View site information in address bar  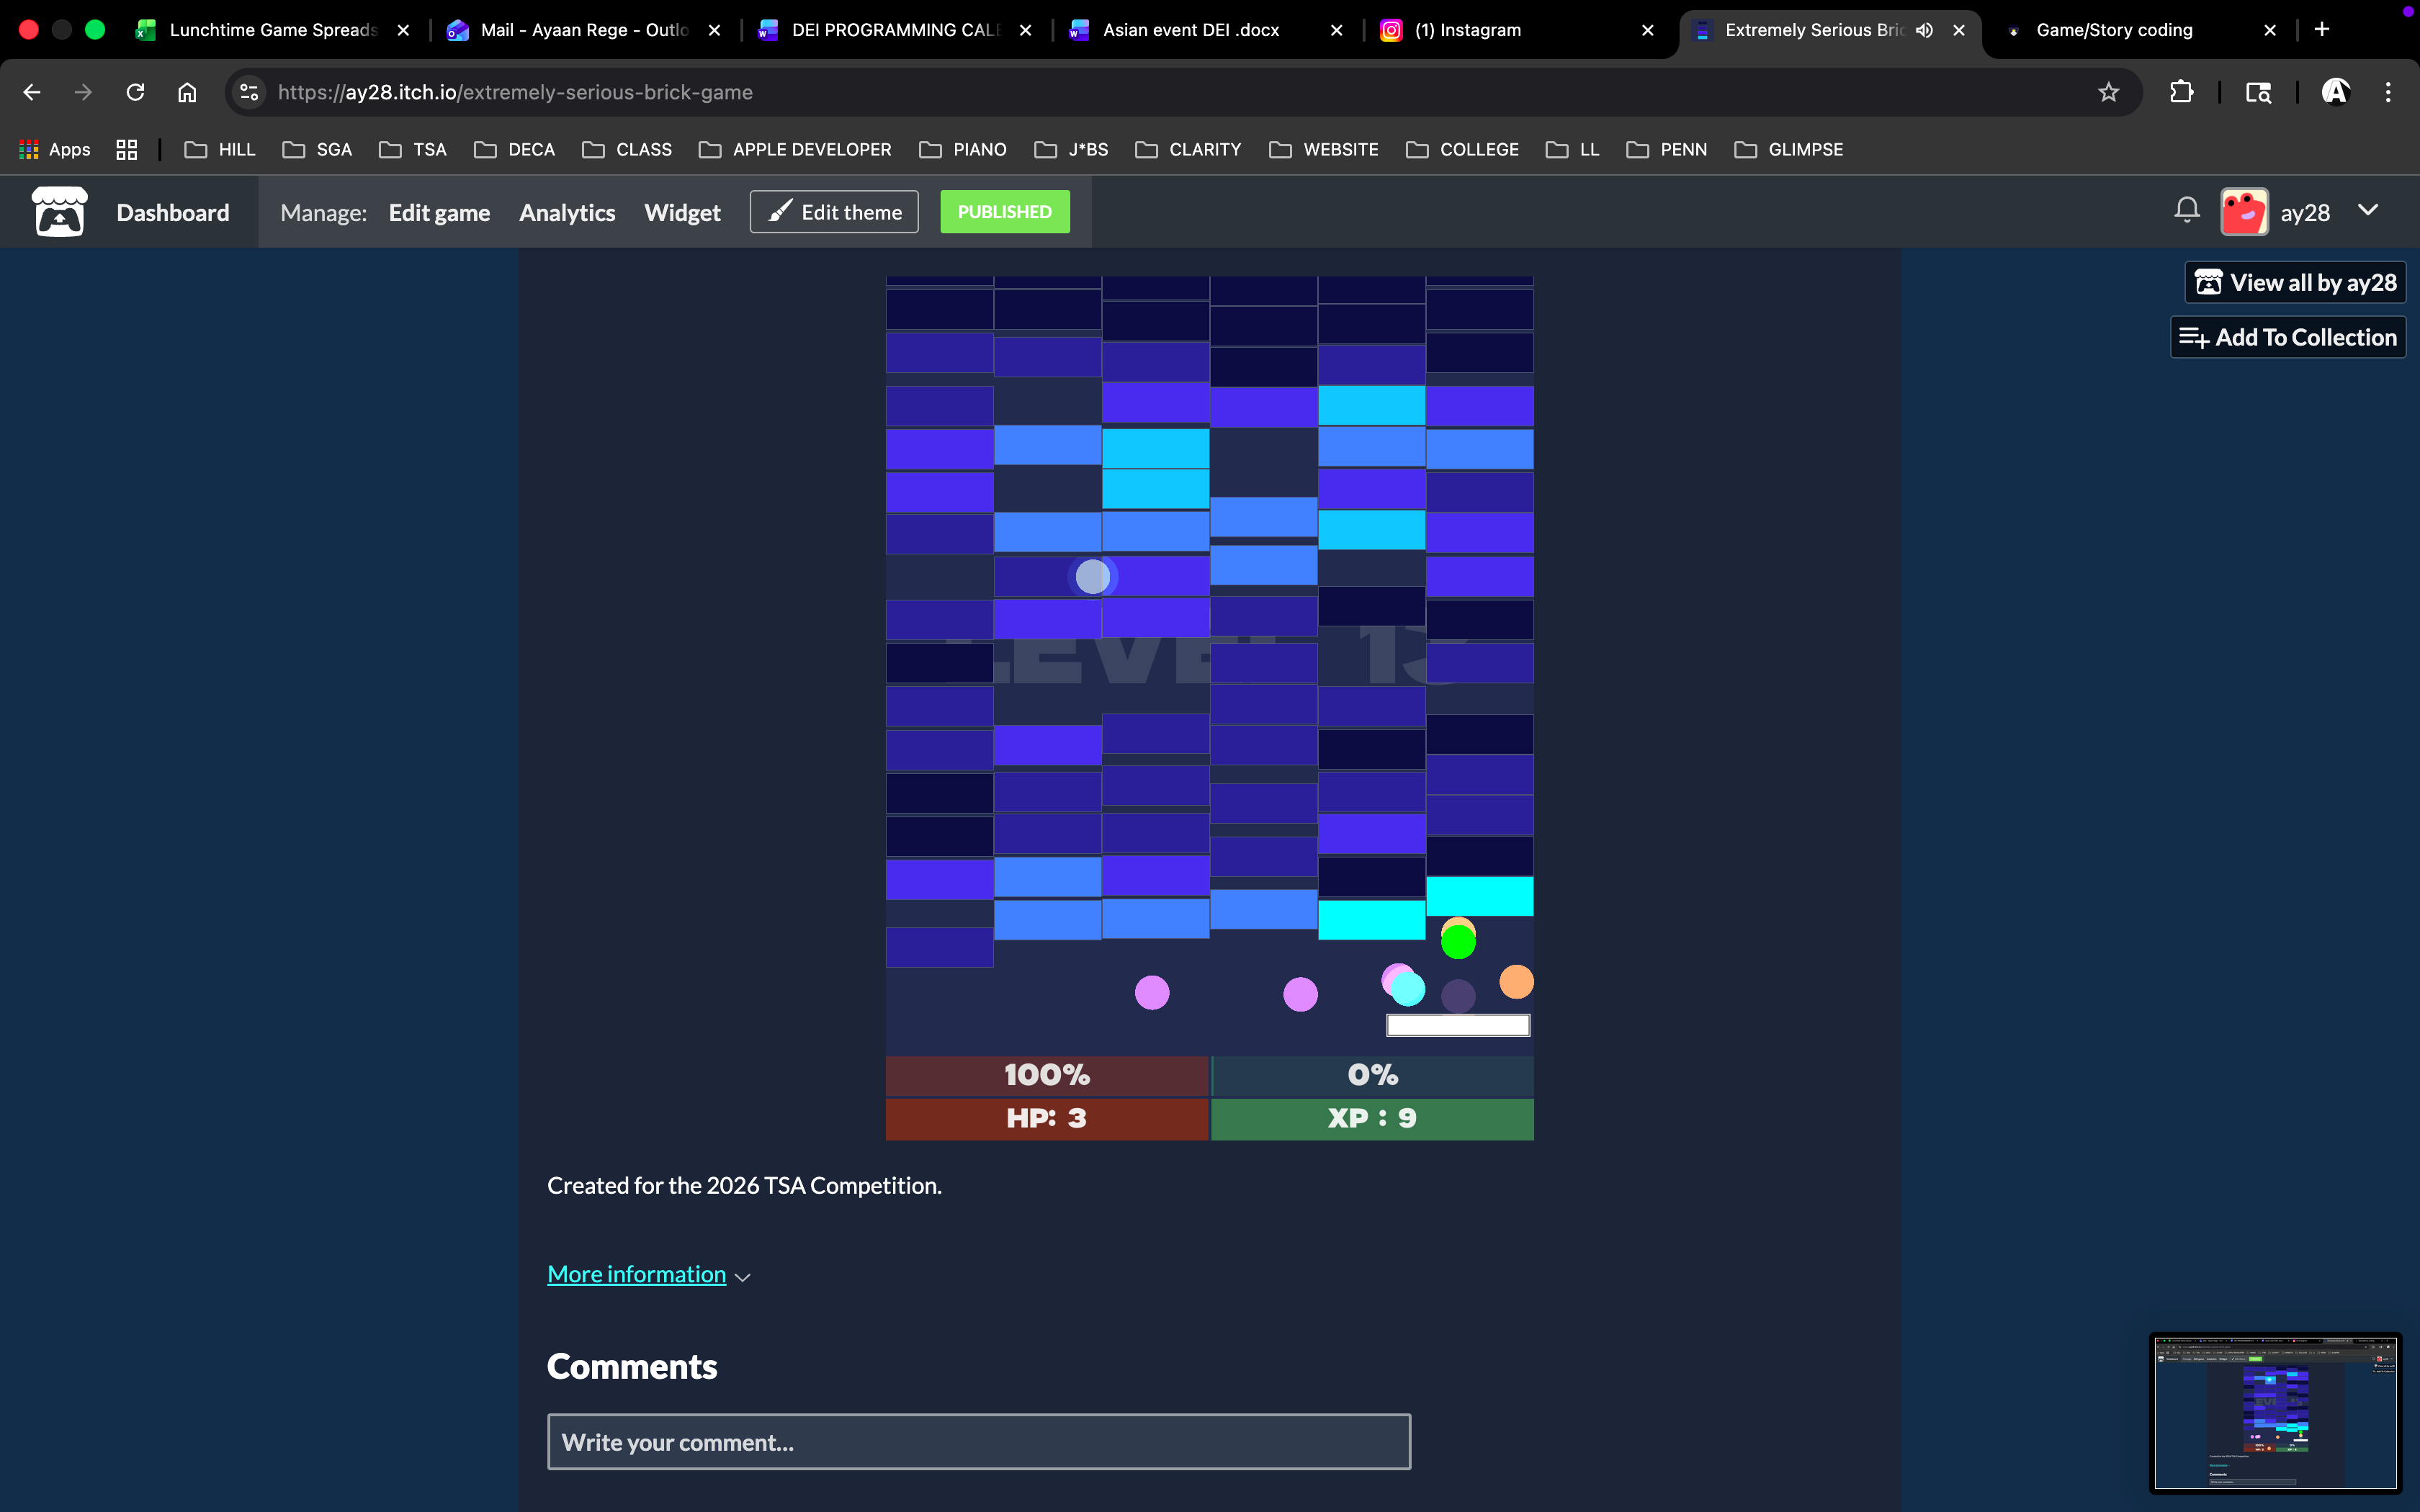pos(249,92)
